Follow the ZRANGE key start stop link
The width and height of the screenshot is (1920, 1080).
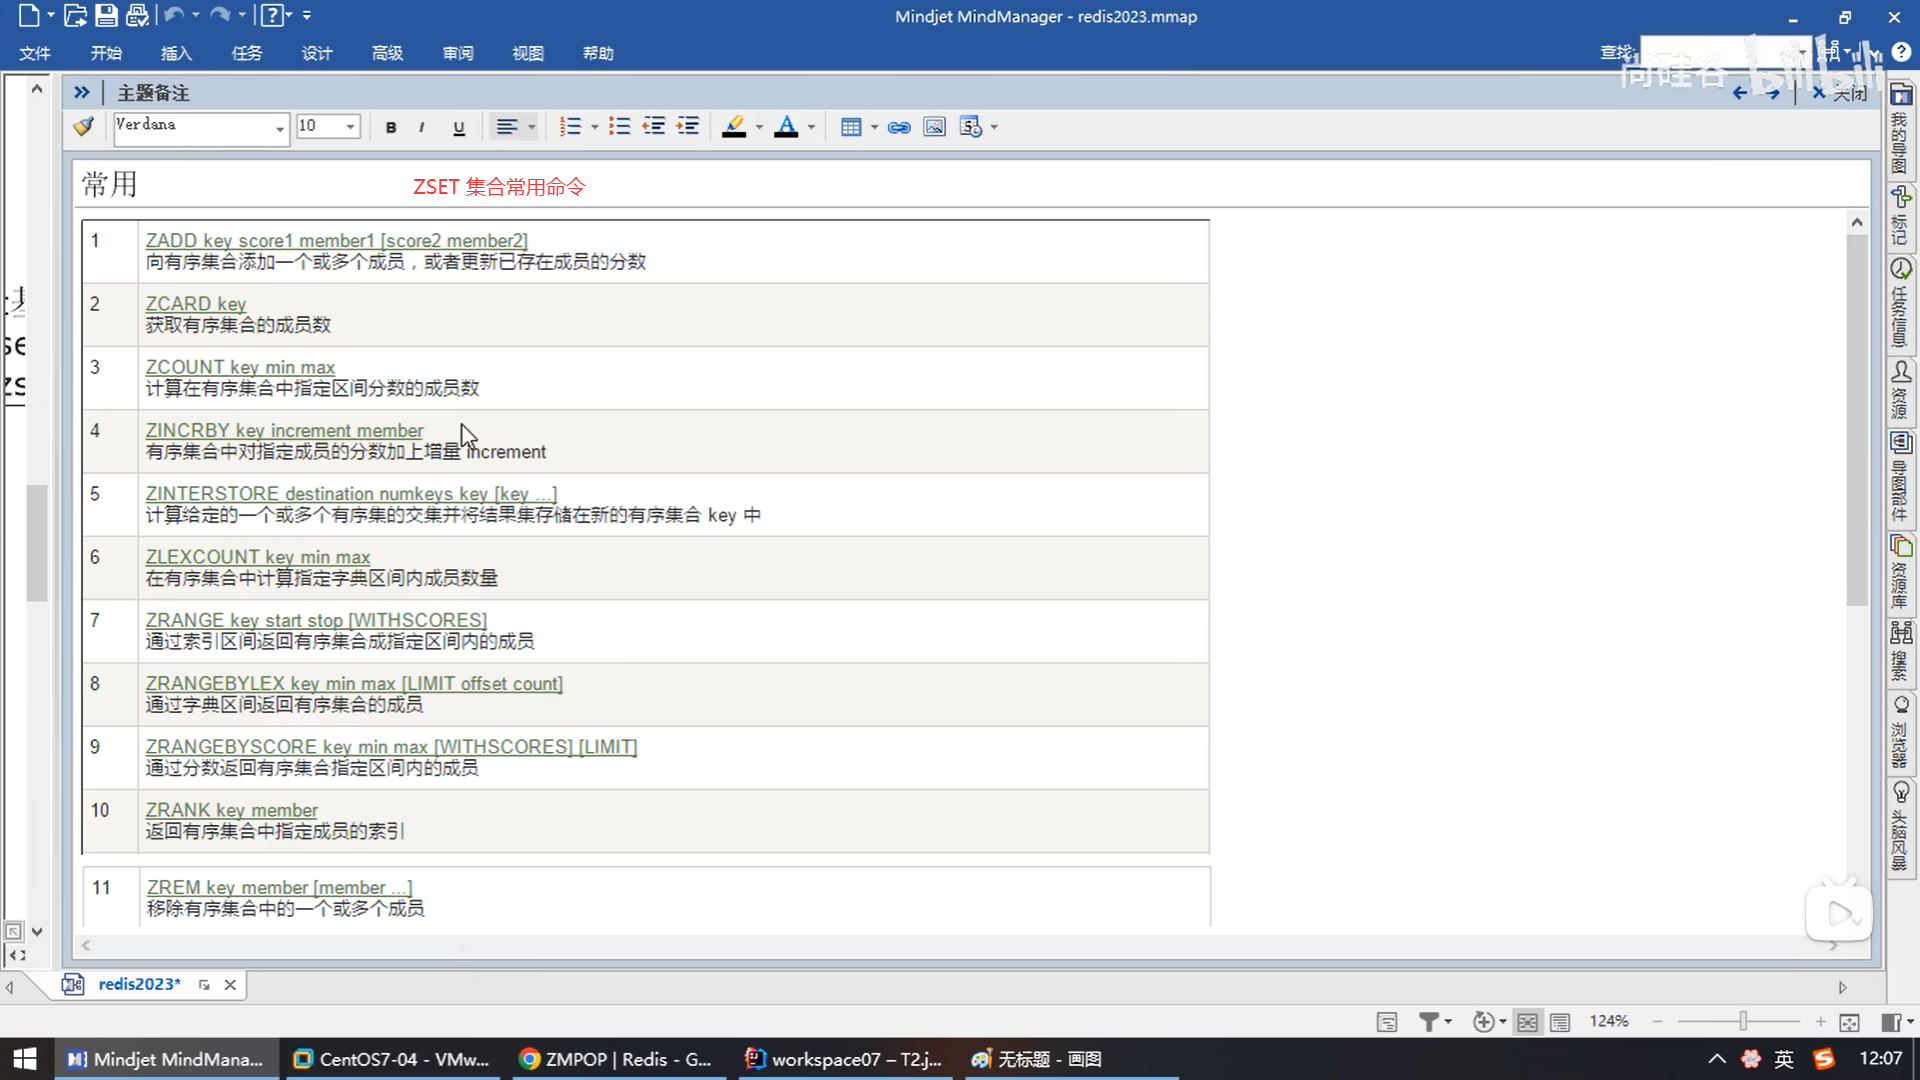point(316,620)
